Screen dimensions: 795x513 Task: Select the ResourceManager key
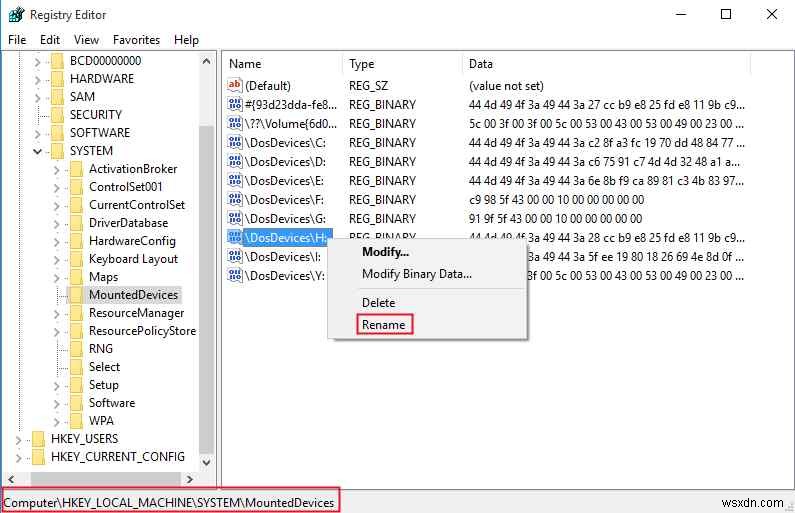pos(136,313)
